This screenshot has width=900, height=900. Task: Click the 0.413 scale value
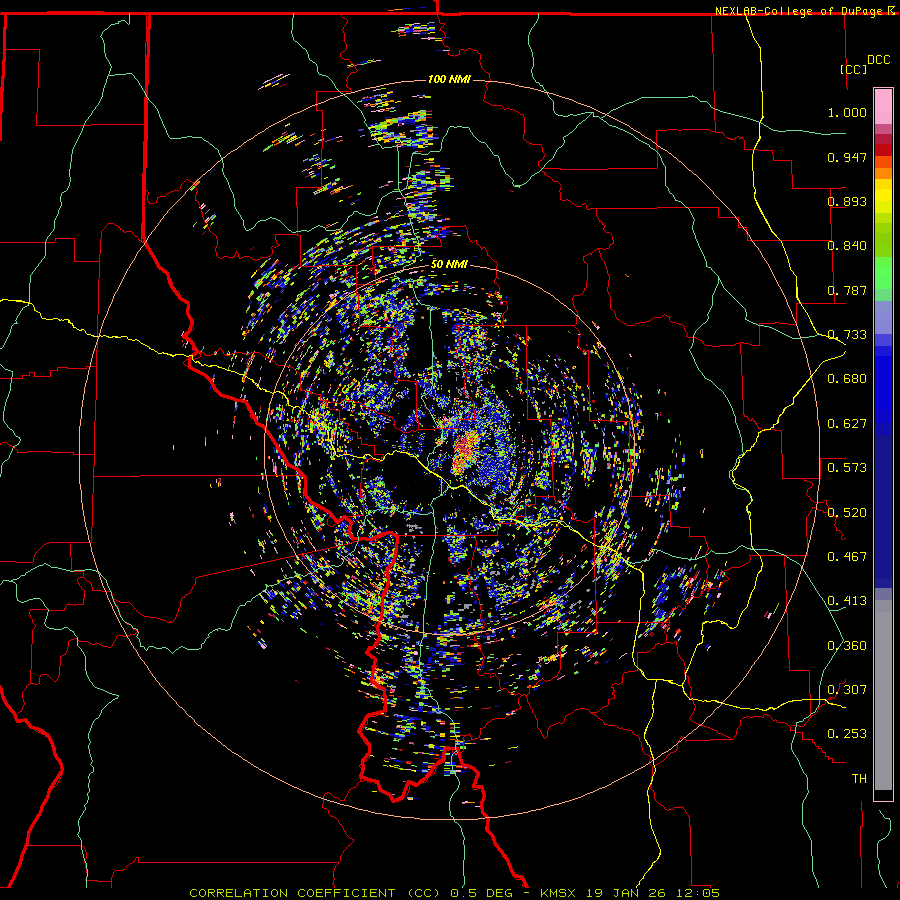coord(847,601)
